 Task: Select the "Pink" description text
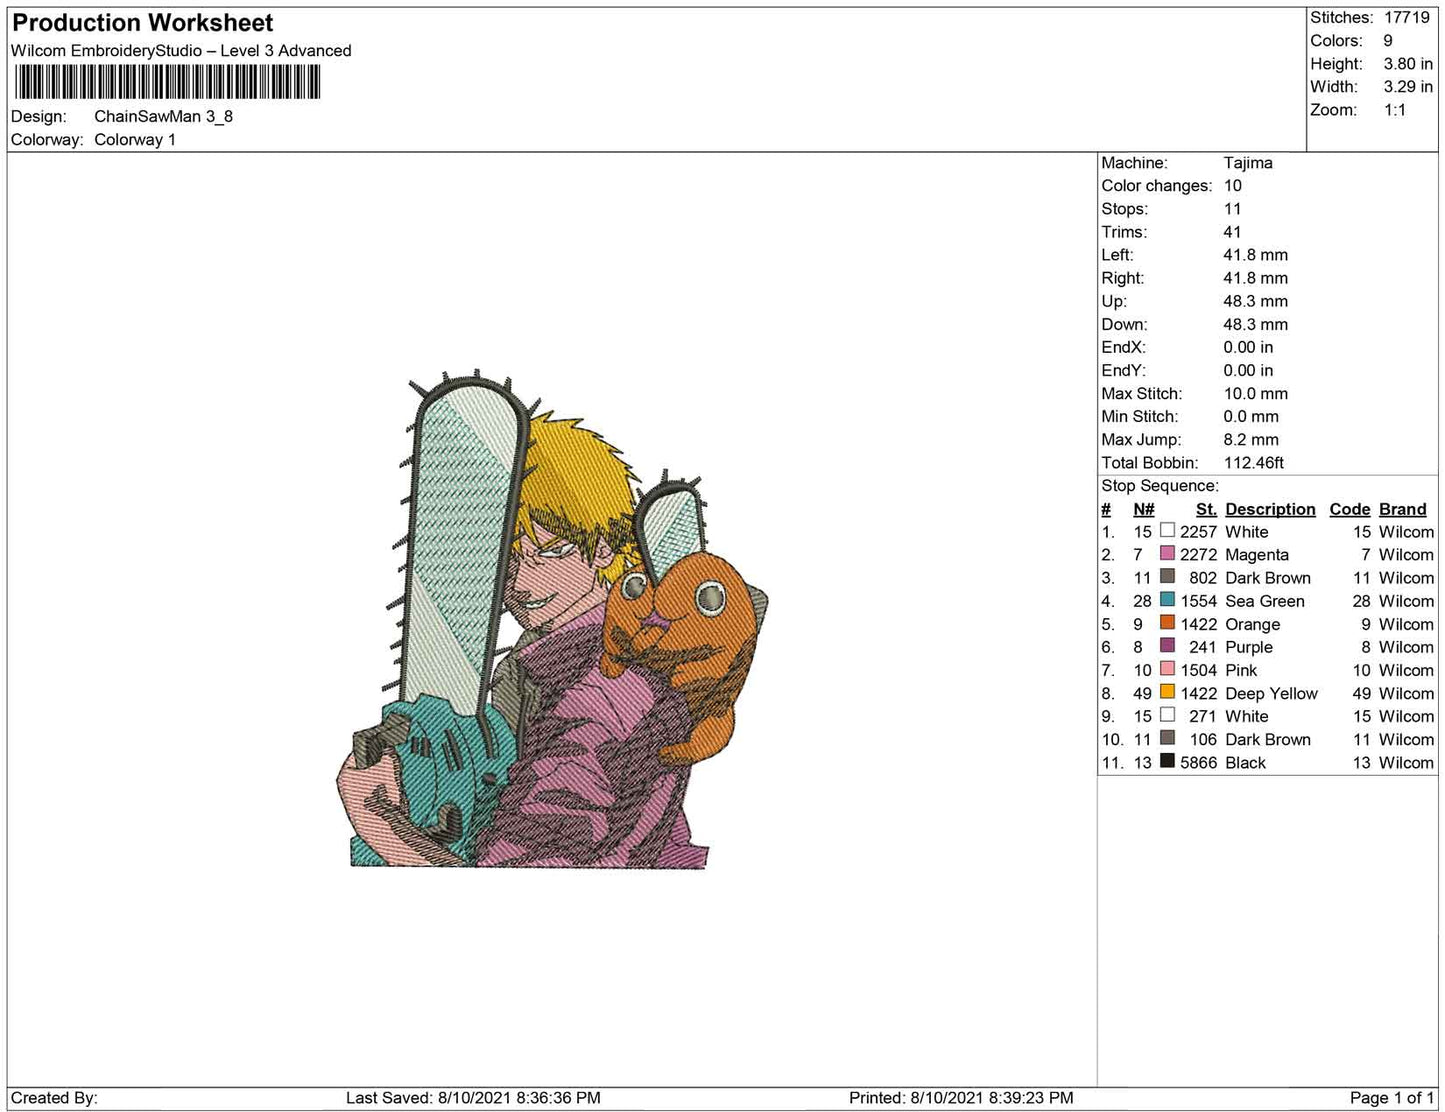pyautogui.click(x=1241, y=670)
